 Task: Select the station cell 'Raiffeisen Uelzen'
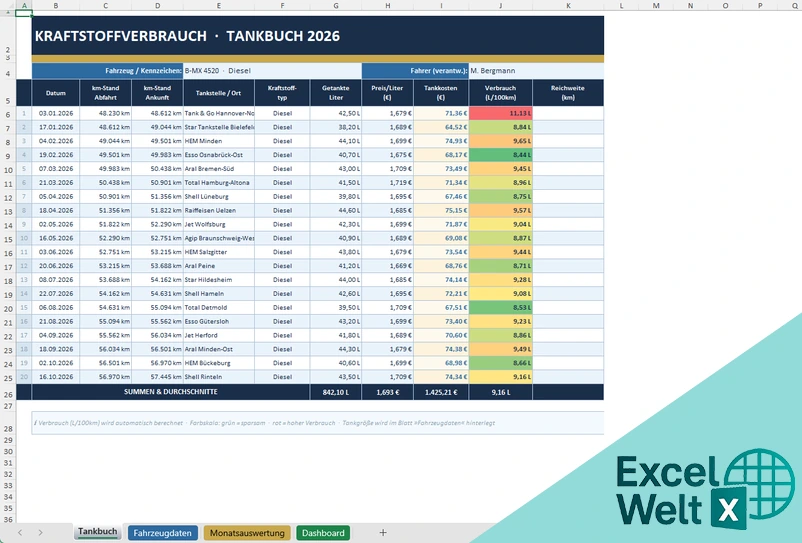(x=218, y=210)
